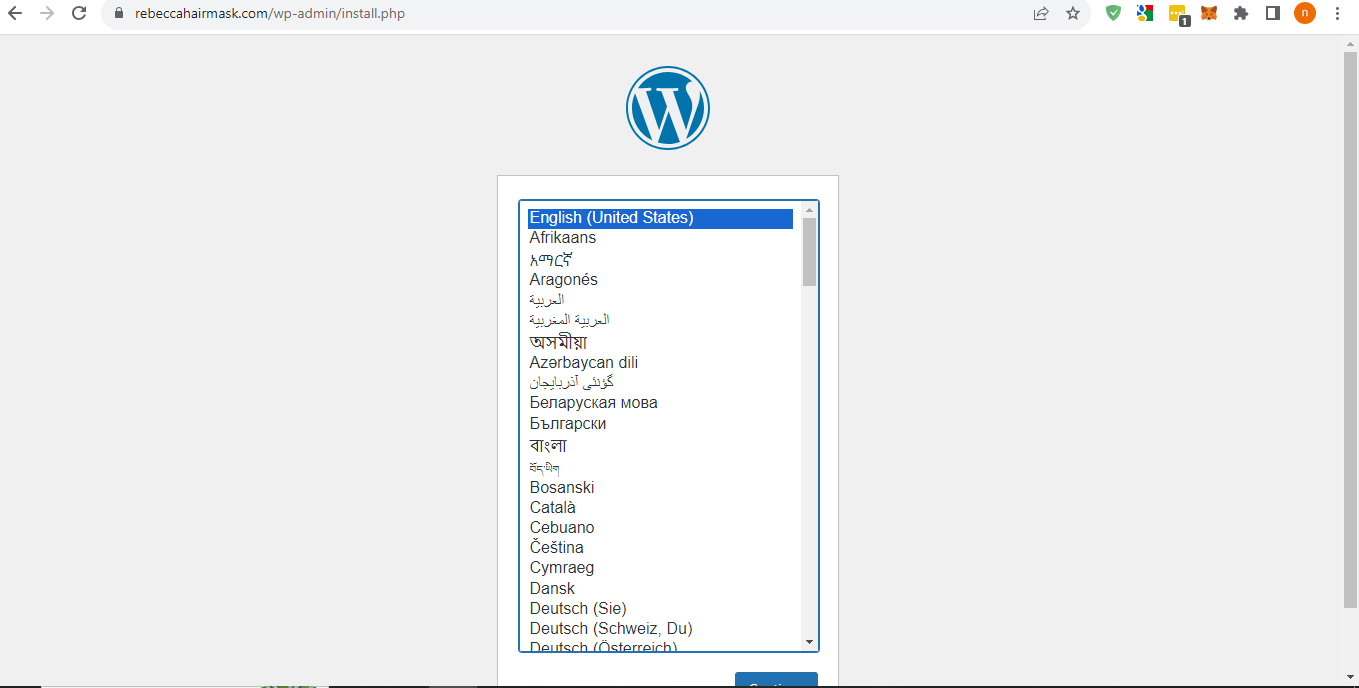Pick Català from the list
The width and height of the screenshot is (1359, 688).
point(660,508)
